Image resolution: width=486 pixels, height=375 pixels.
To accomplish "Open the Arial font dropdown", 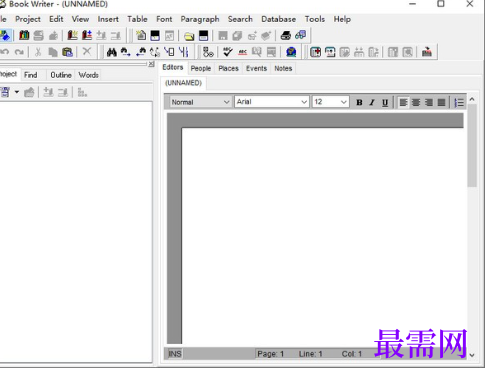I will tap(304, 102).
